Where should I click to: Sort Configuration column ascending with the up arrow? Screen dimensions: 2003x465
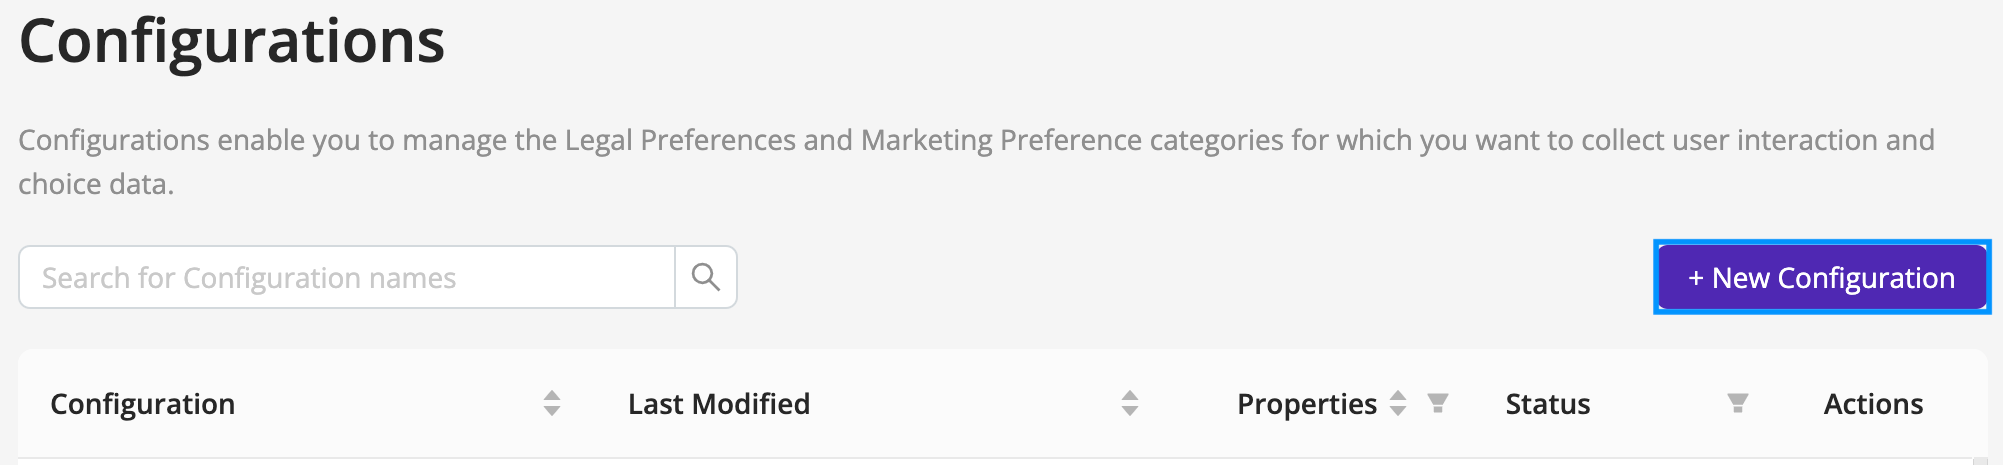click(552, 395)
